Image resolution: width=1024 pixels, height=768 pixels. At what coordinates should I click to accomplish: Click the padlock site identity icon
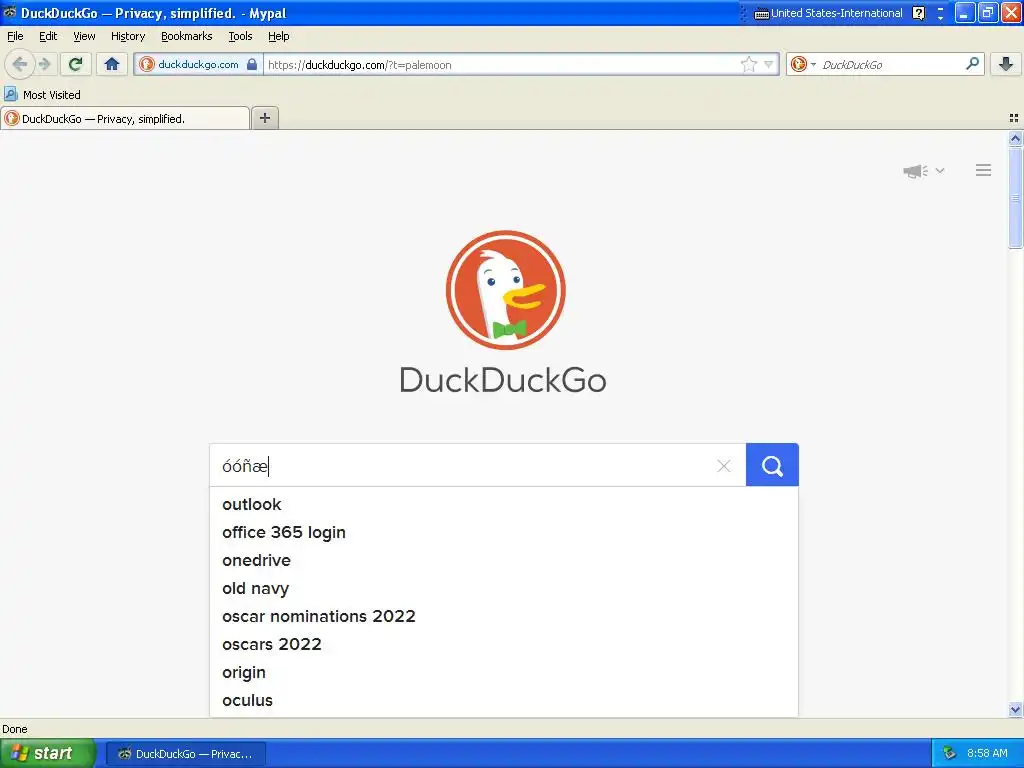pyautogui.click(x=252, y=64)
